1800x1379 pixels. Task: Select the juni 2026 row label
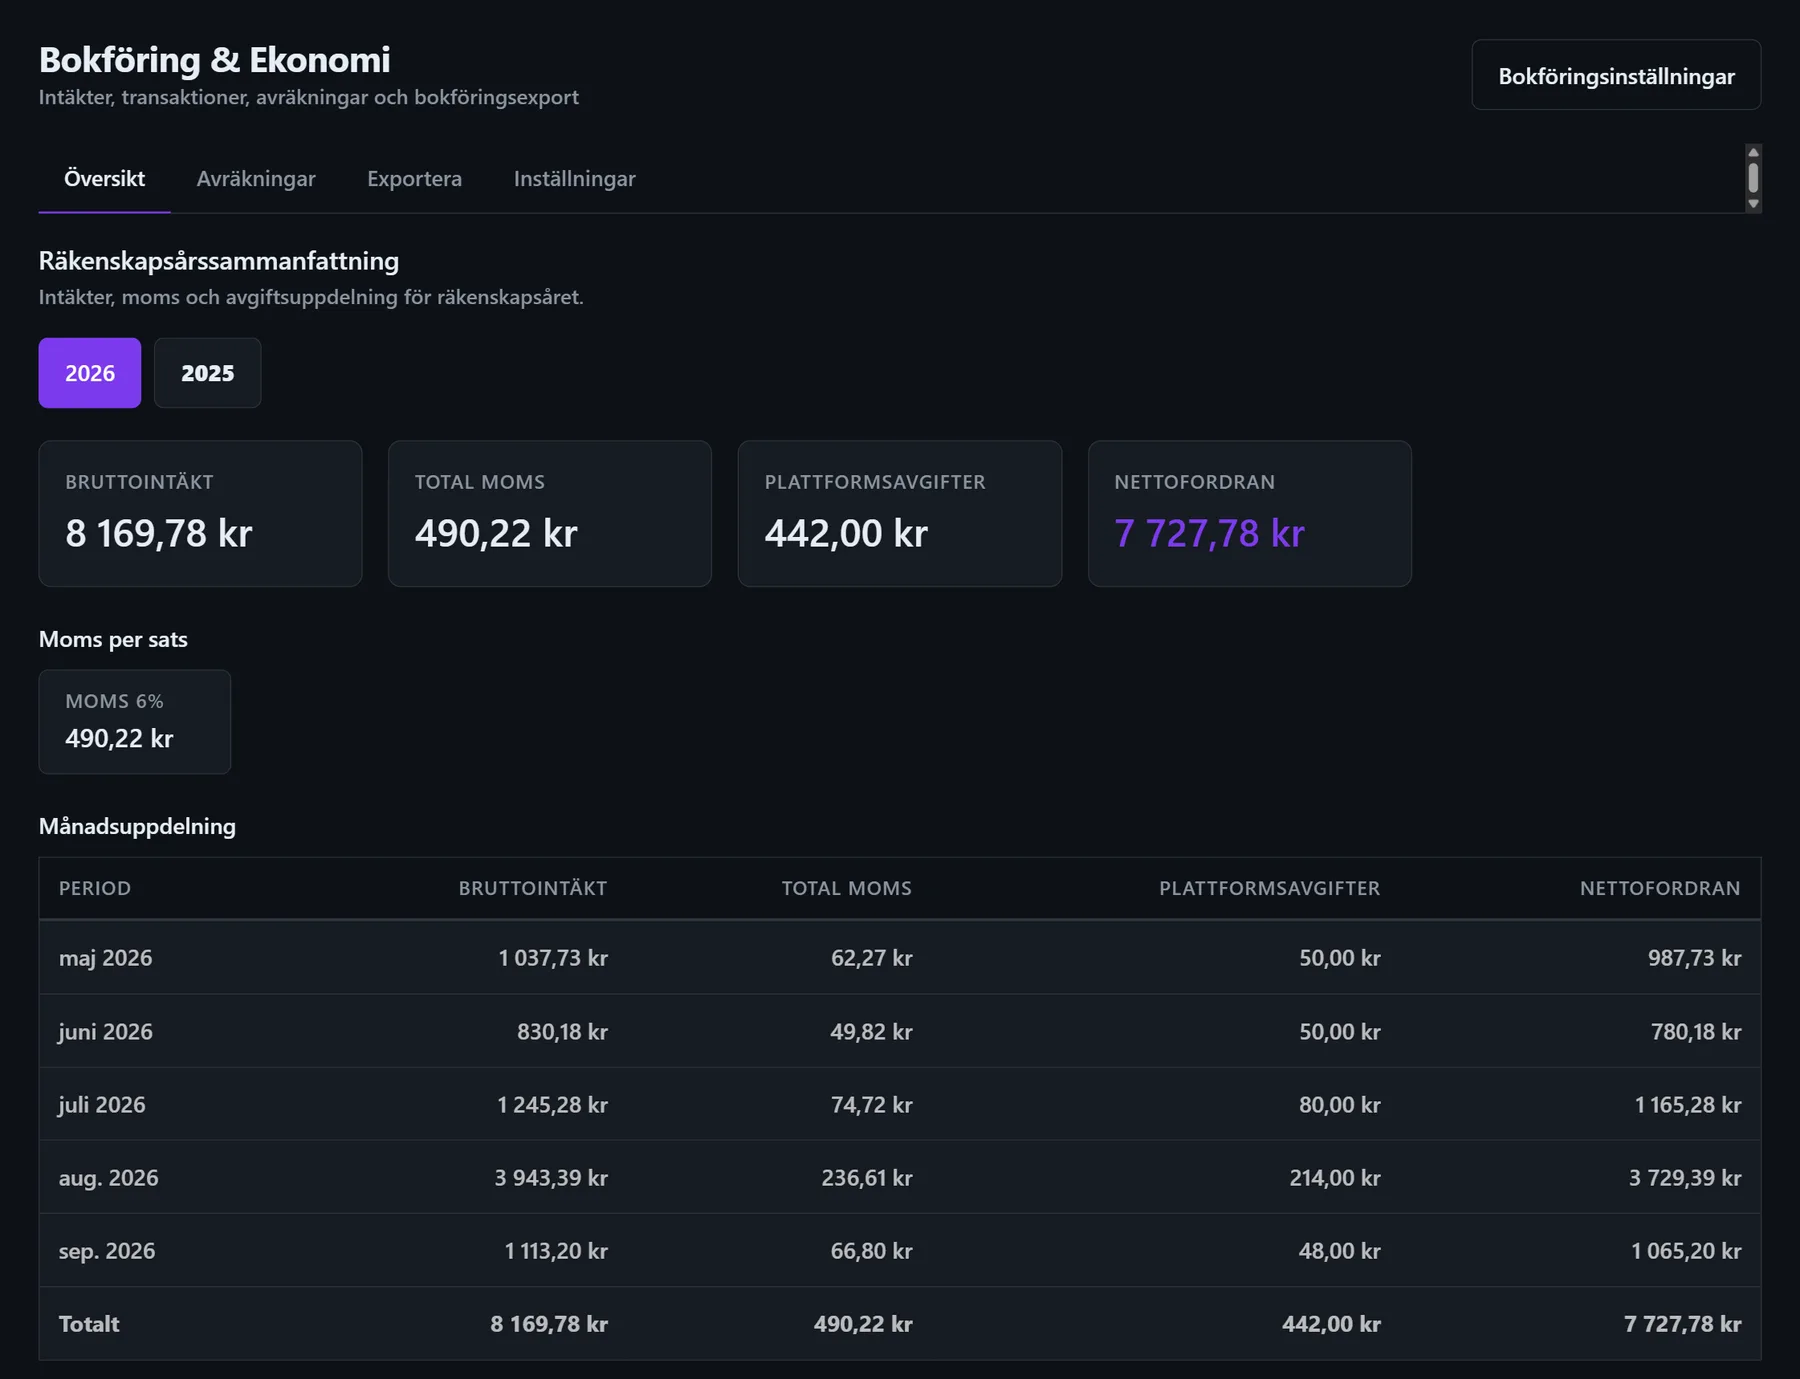(105, 1031)
